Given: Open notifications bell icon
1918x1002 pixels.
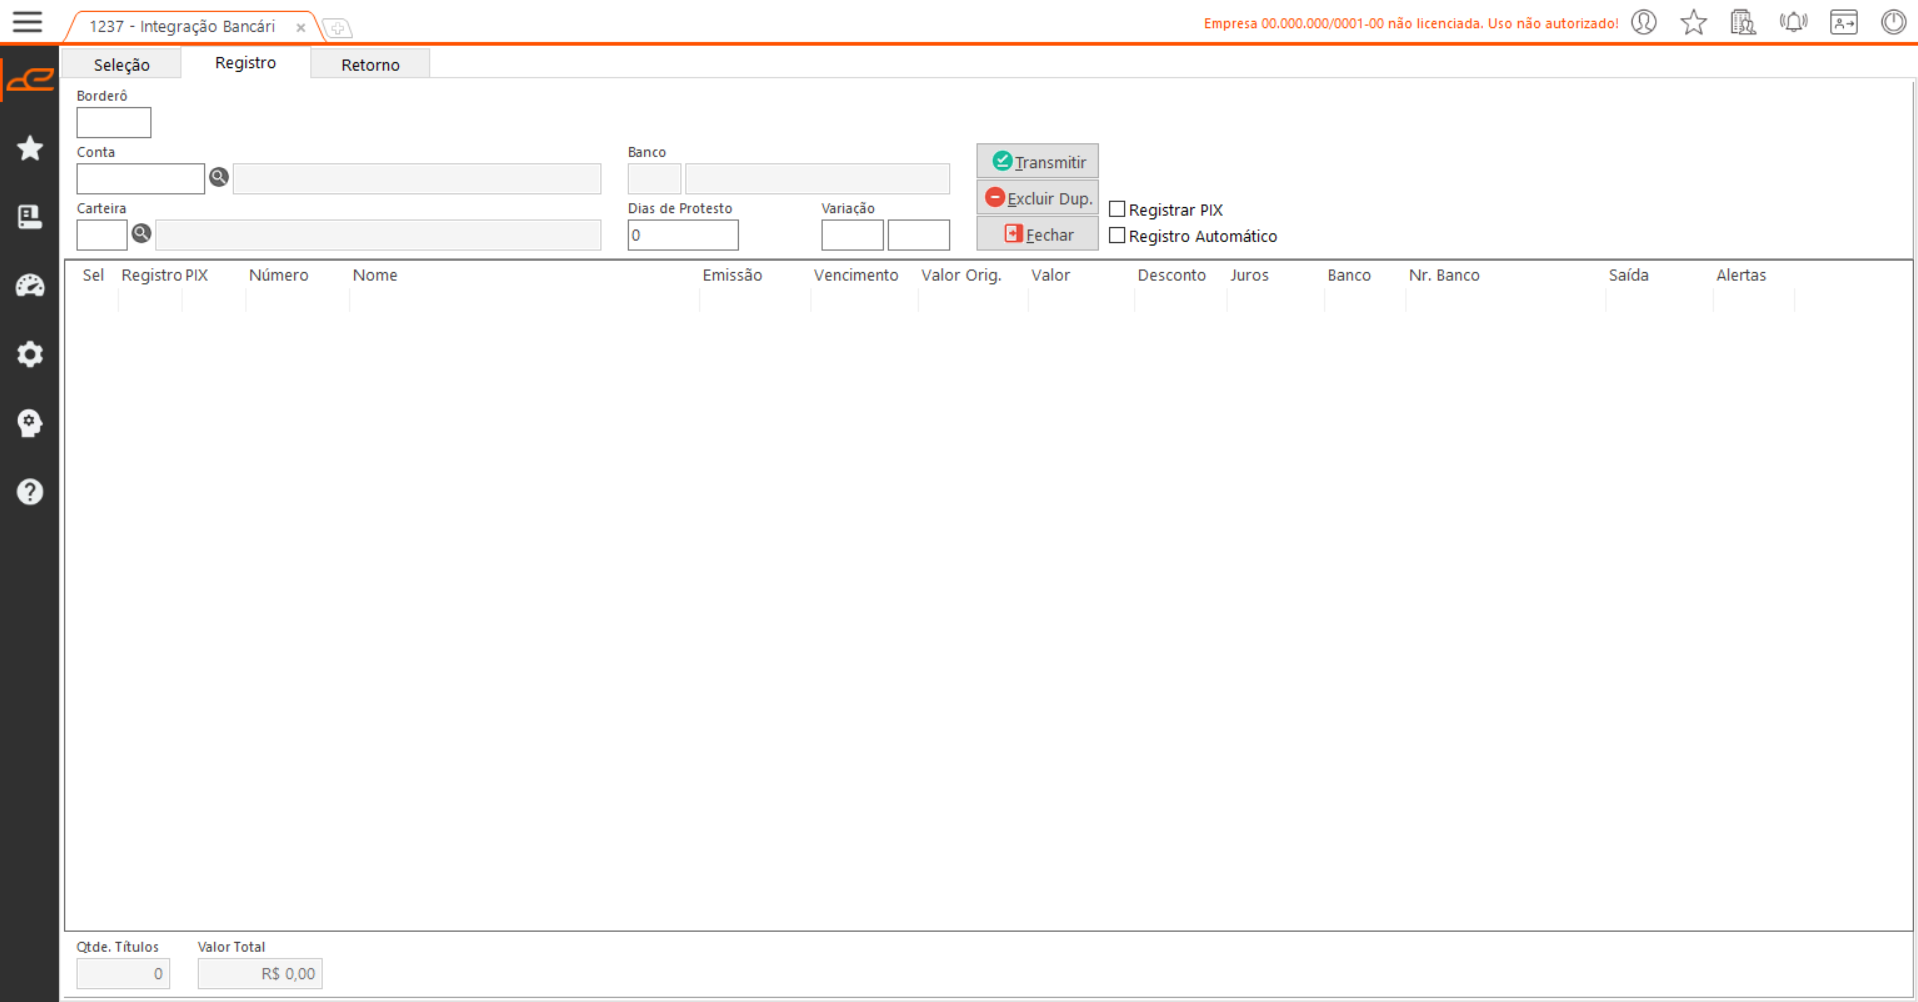Looking at the screenshot, I should [x=1794, y=22].
